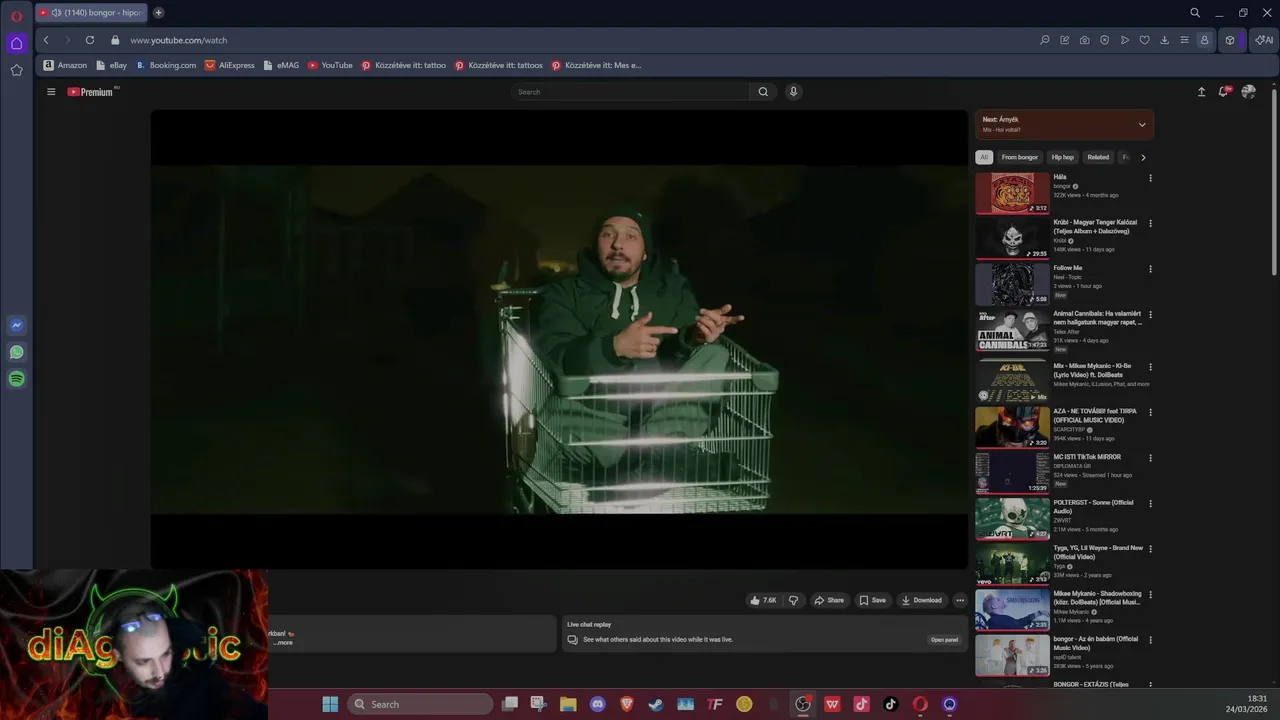Open Messenger in Opera sidebar
The height and width of the screenshot is (720, 1280).
pyautogui.click(x=16, y=325)
